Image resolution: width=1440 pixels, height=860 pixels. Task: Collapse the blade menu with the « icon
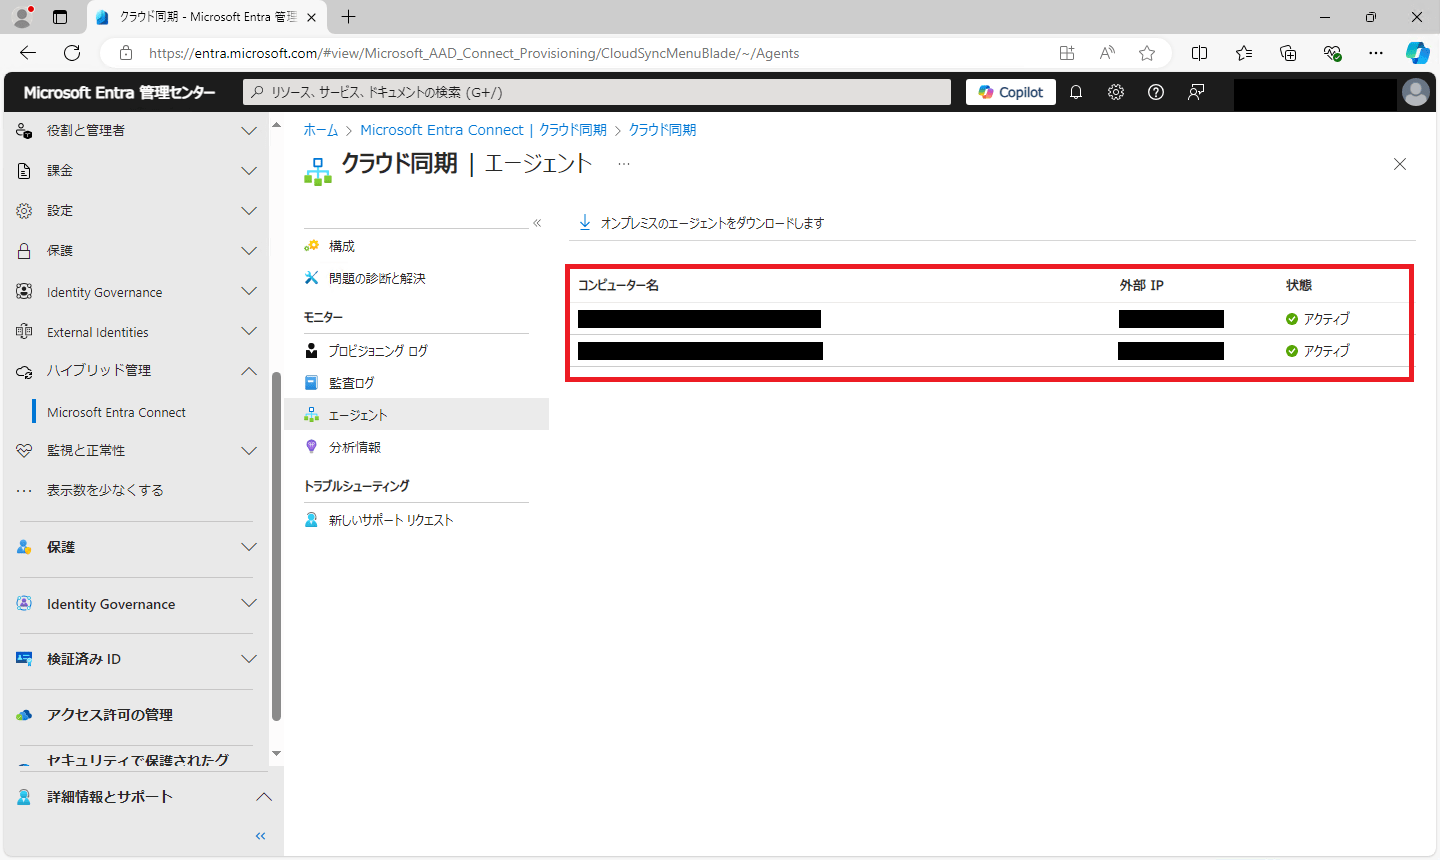[x=537, y=223]
